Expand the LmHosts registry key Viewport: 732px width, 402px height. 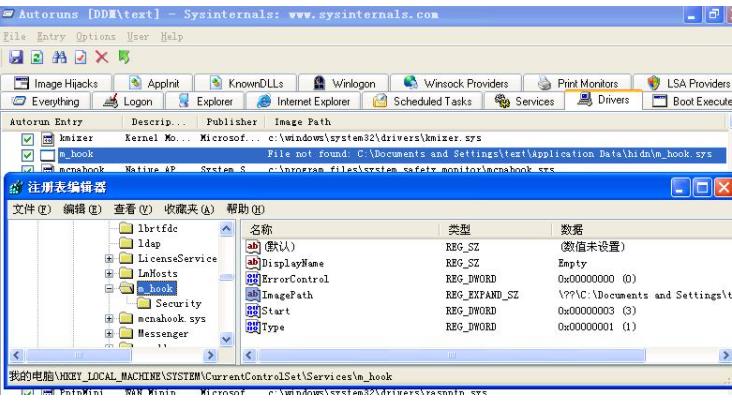pyautogui.click(x=109, y=273)
